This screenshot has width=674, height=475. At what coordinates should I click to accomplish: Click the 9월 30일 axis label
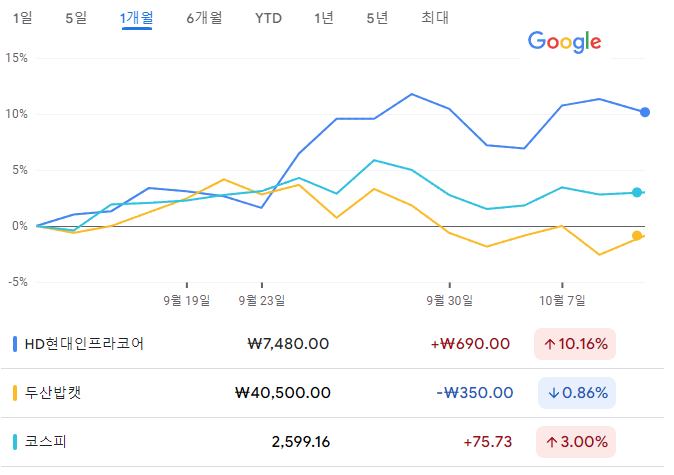450,300
